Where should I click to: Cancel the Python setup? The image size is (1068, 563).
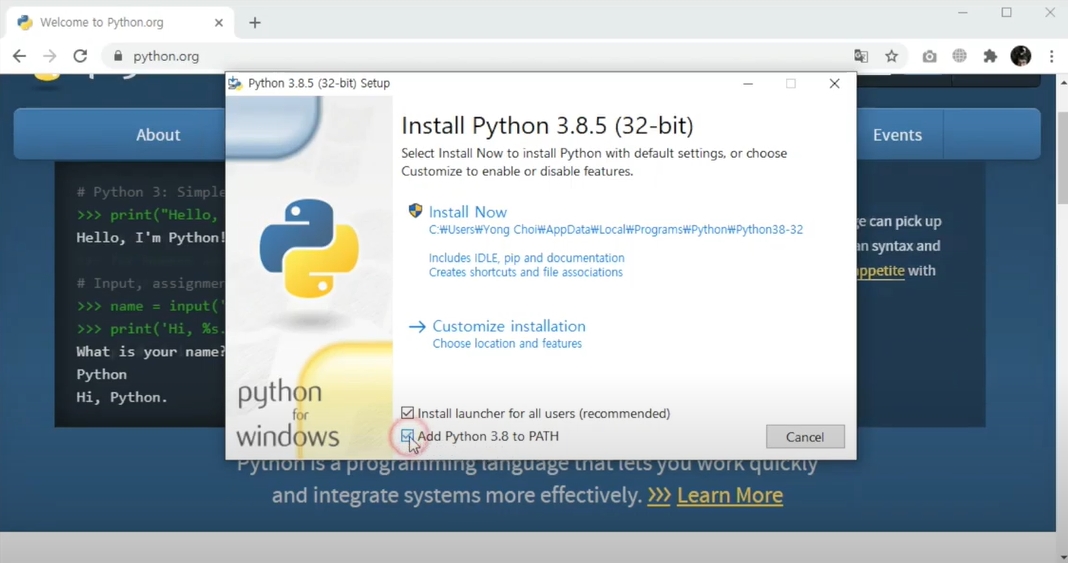click(805, 437)
